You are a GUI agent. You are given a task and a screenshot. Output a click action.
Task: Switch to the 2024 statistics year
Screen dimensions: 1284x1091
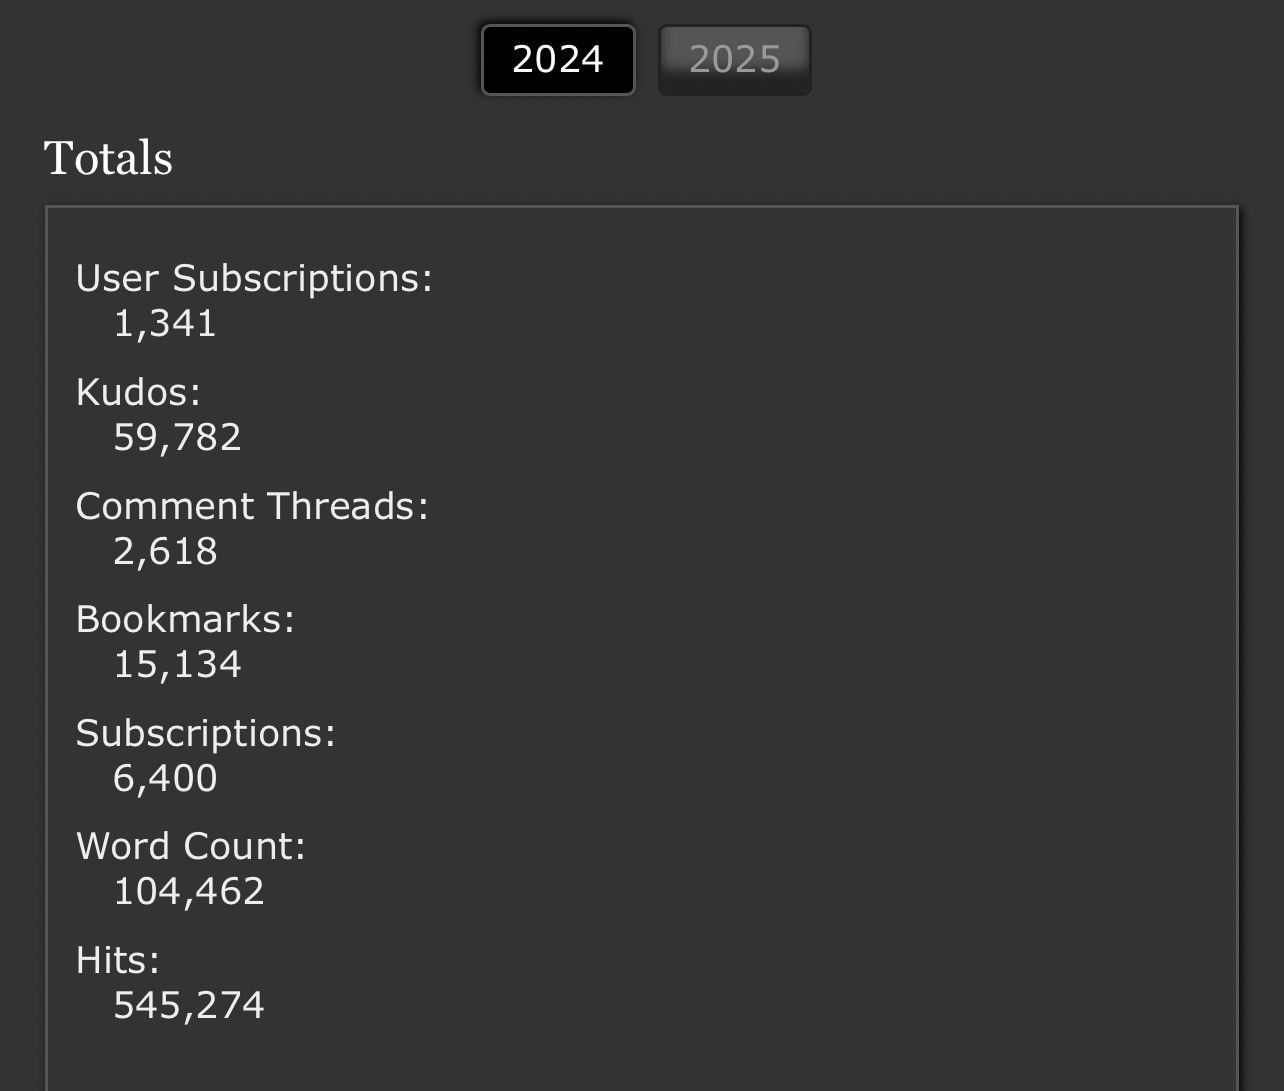[558, 60]
